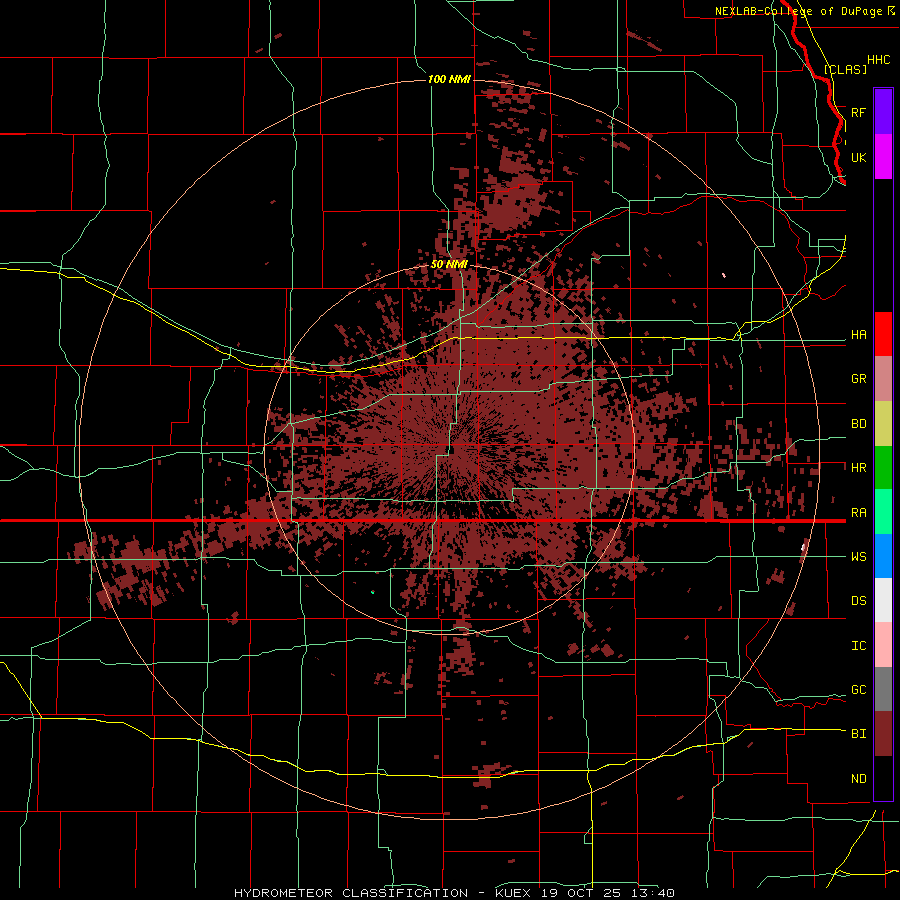Viewport: 900px width, 900px height.
Task: Click the IC legend label
Action: click(858, 646)
